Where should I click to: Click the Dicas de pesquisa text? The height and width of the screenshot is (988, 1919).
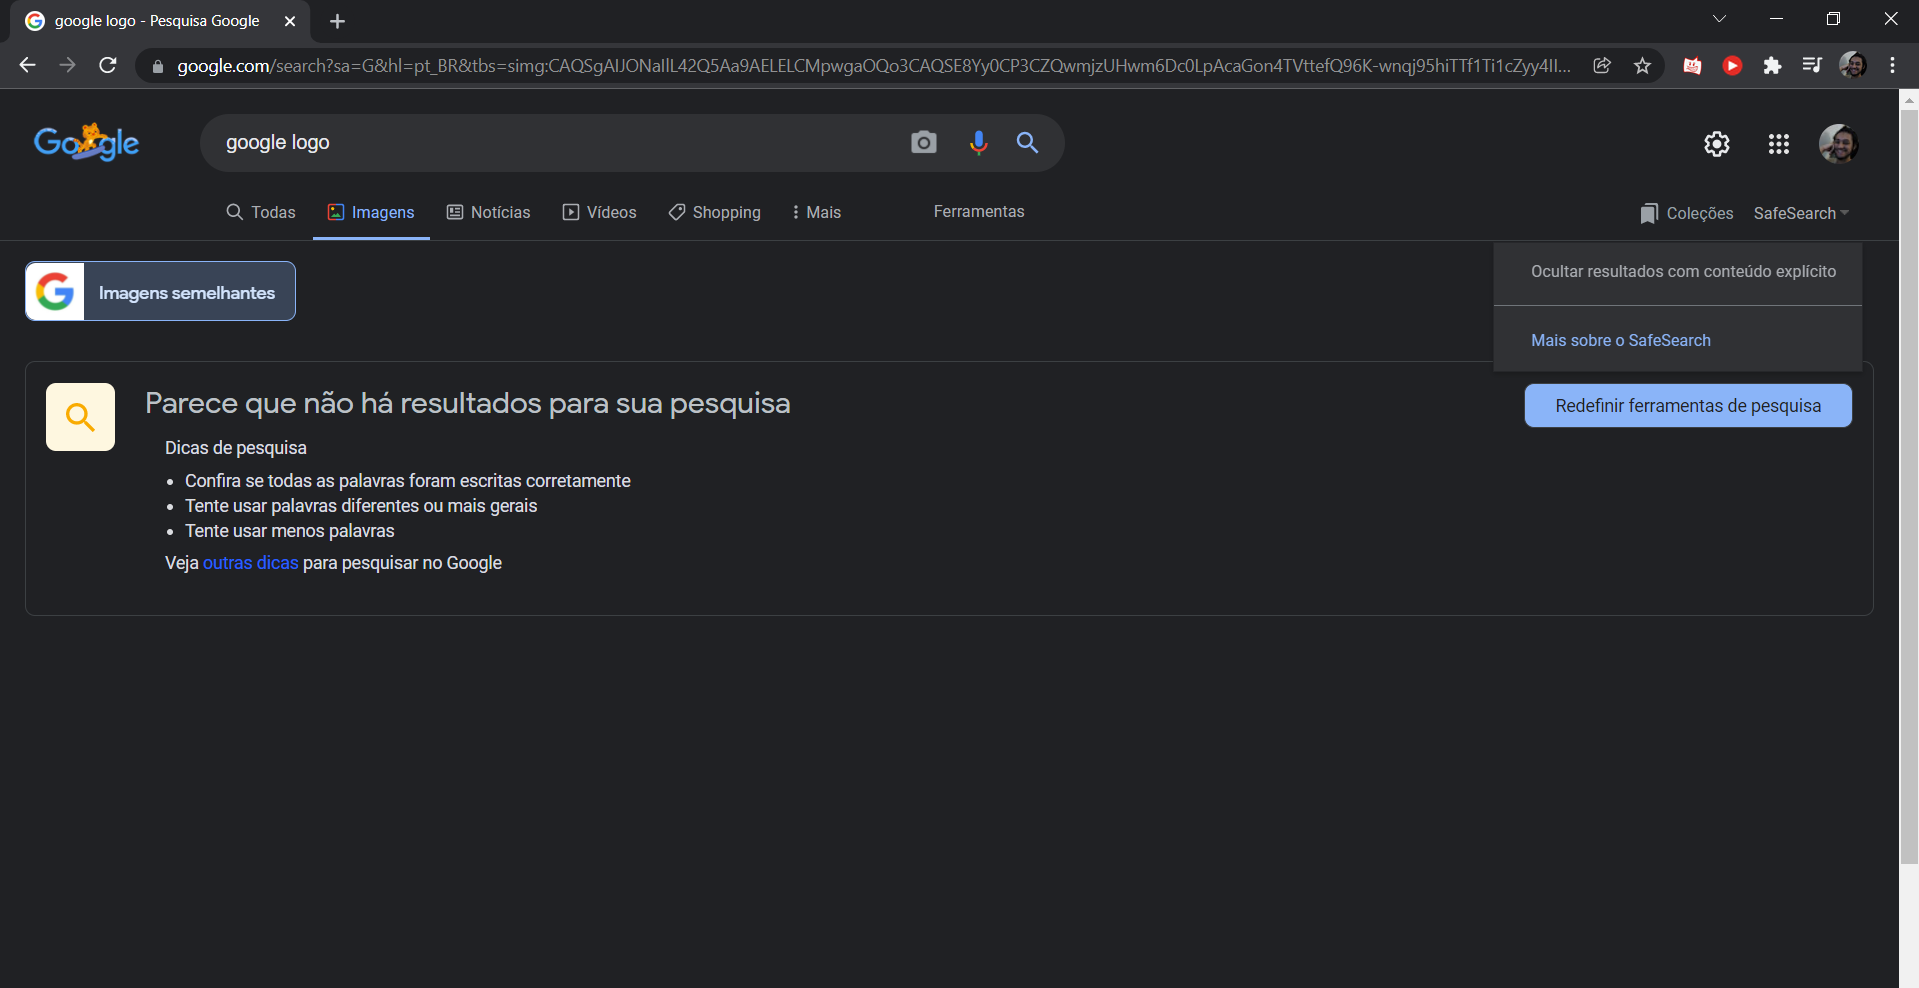[236, 448]
